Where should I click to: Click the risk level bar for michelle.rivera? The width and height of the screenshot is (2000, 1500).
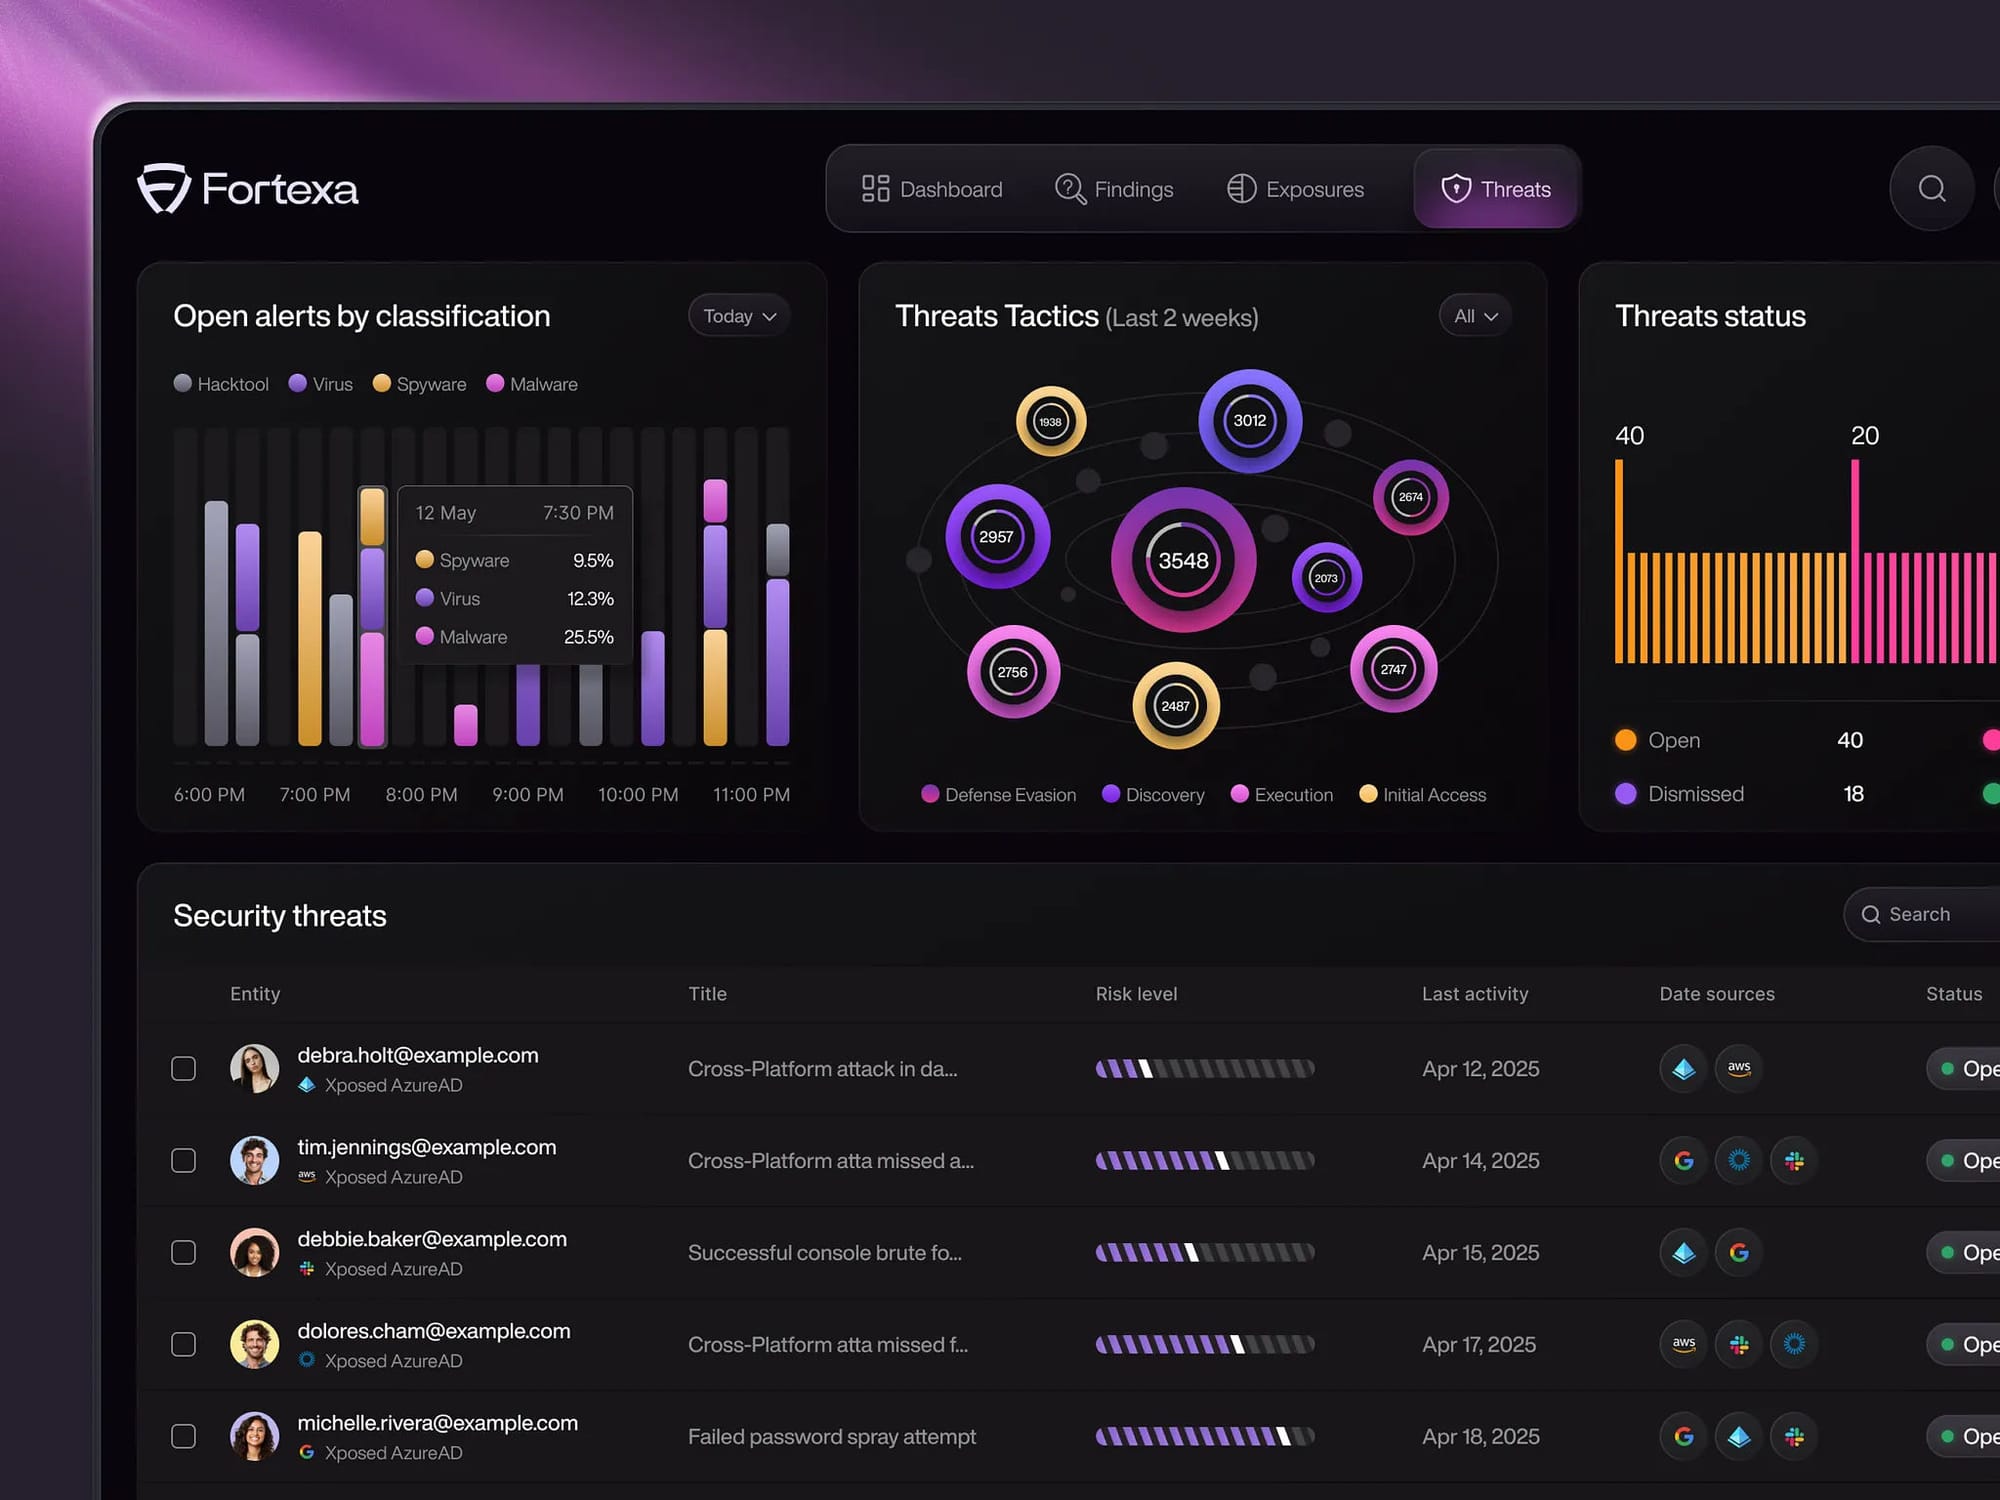tap(1205, 1437)
